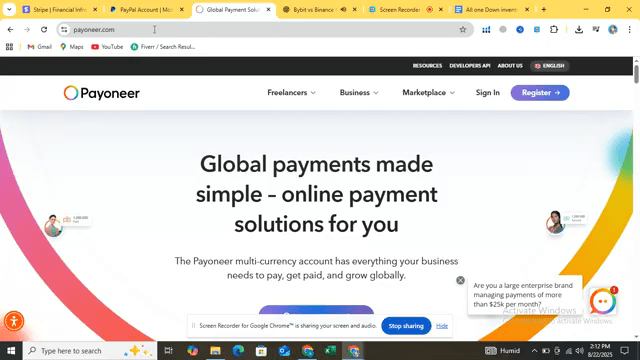This screenshot has height=360, width=640.
Task: Expand the Freelancers menu
Action: (x=291, y=93)
